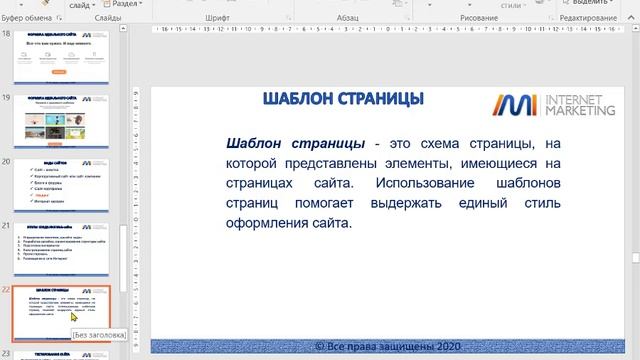Screen dimensions: 640x360
Task: Select slide 18 thumbnail
Action: pos(61,58)
